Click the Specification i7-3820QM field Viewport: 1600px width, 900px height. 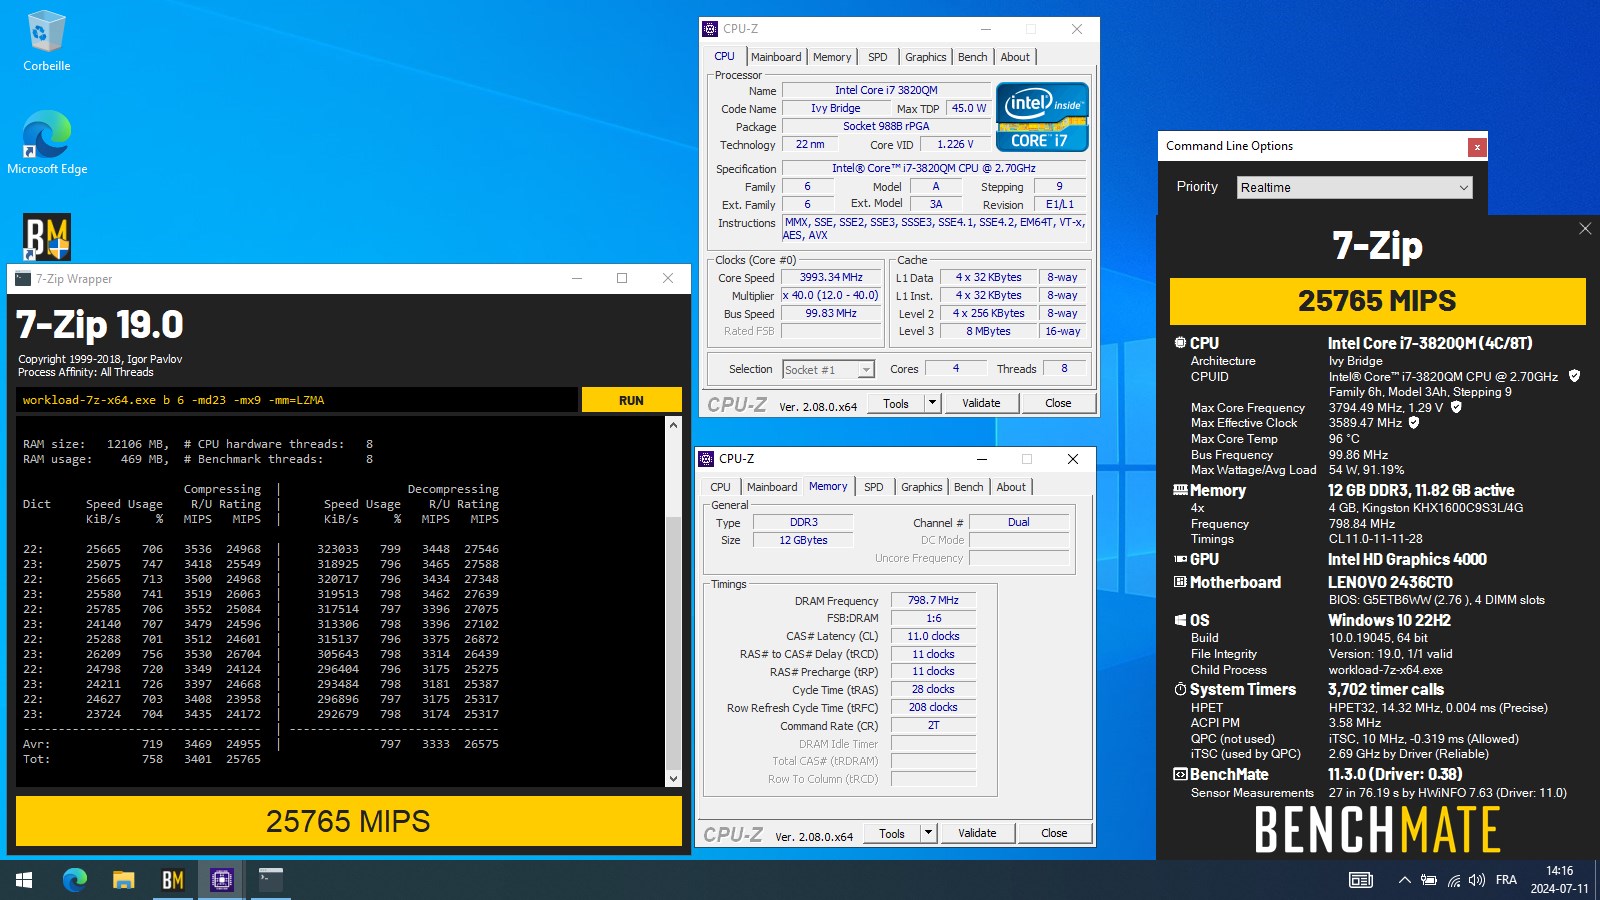coord(934,168)
